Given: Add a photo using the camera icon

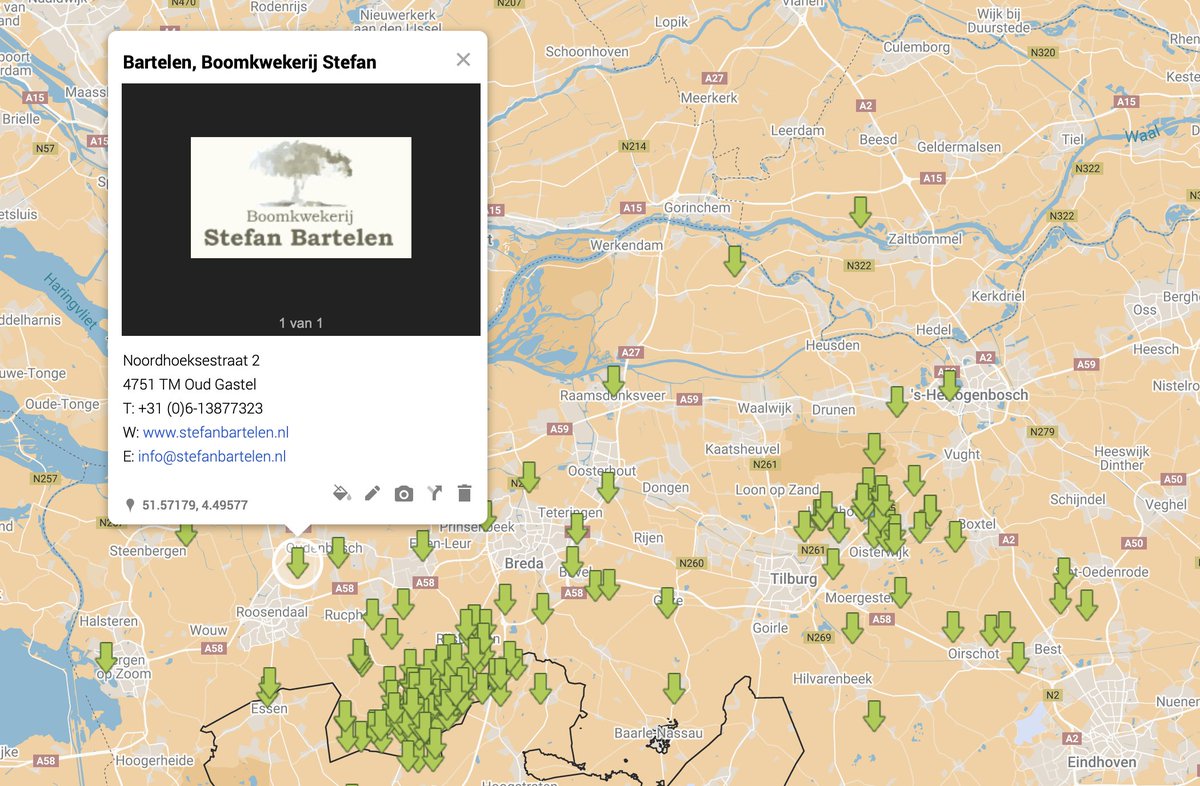Looking at the screenshot, I should coord(403,493).
